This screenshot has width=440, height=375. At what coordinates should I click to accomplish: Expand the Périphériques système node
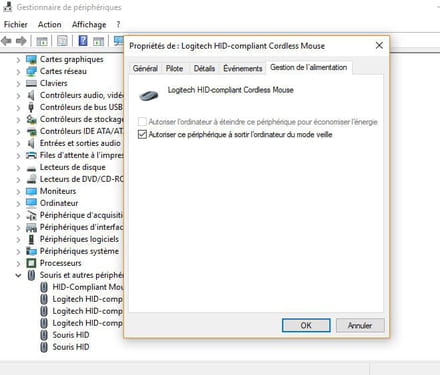pos(18,252)
